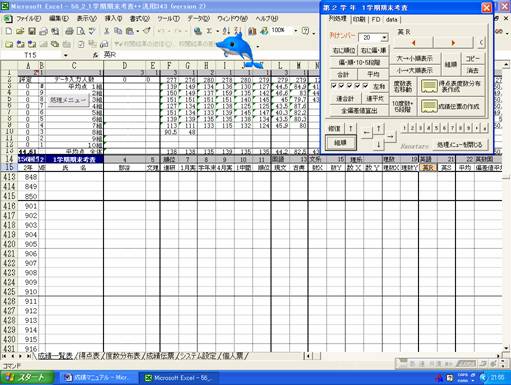Image resolution: width=511 pixels, height=385 pixels.
Task: Select the 得点表 sheet tab
Action: coord(89,356)
